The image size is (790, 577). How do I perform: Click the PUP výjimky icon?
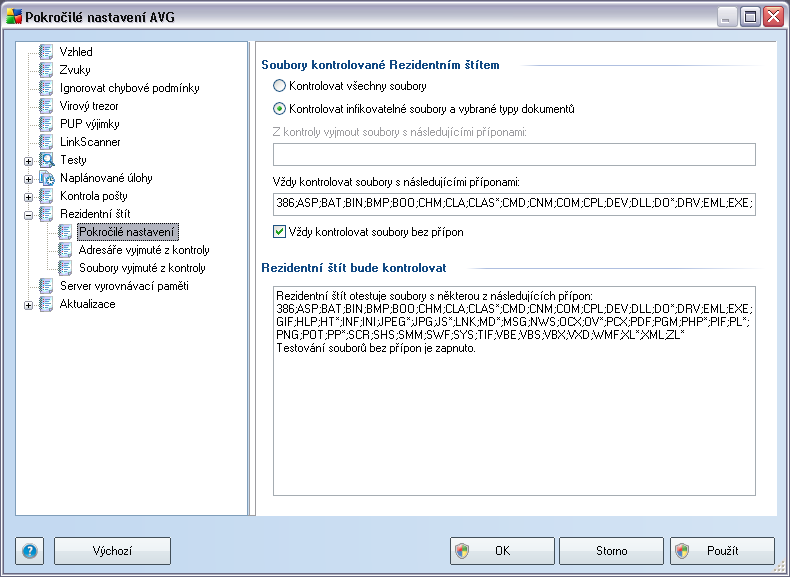[46, 124]
